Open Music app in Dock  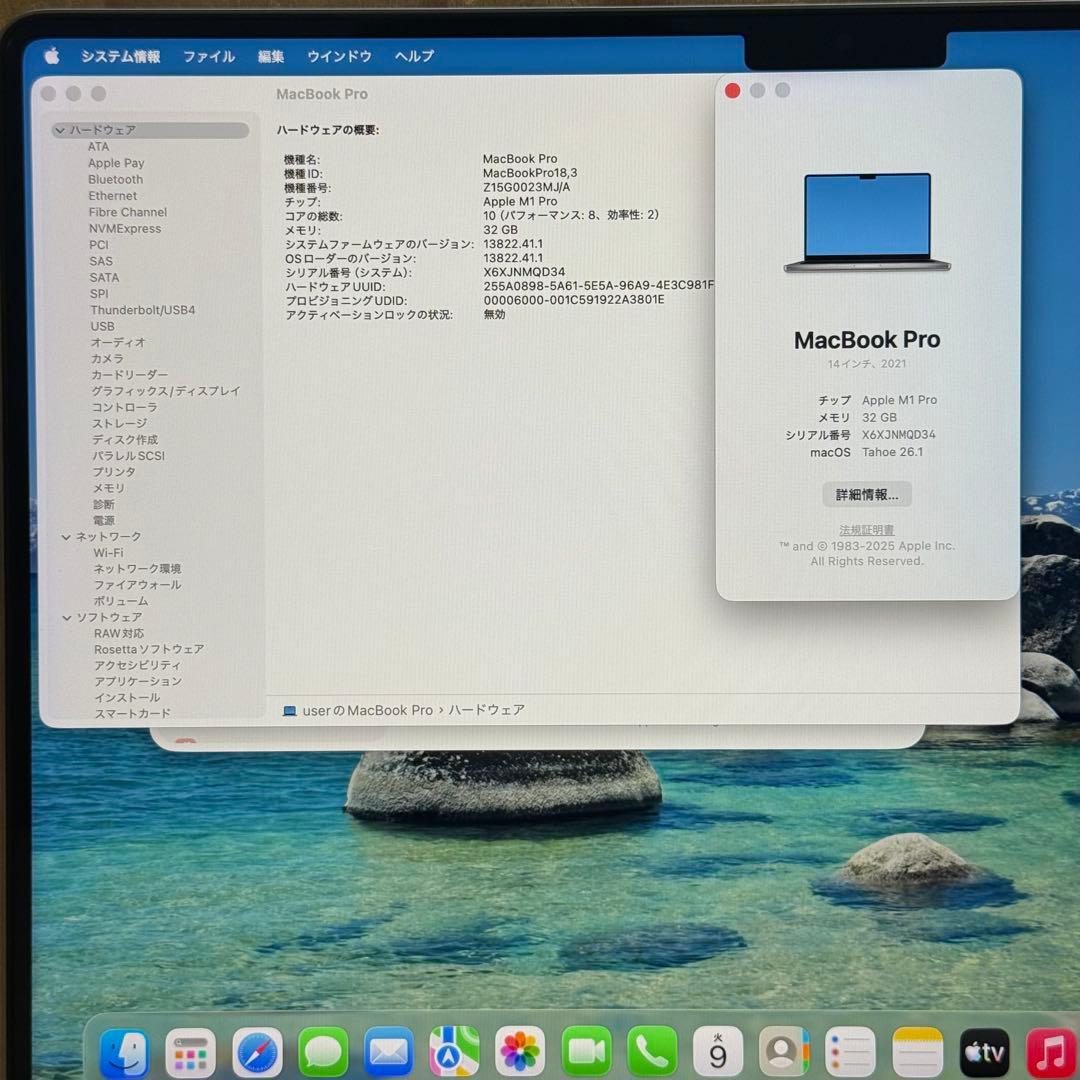(x=1051, y=1052)
